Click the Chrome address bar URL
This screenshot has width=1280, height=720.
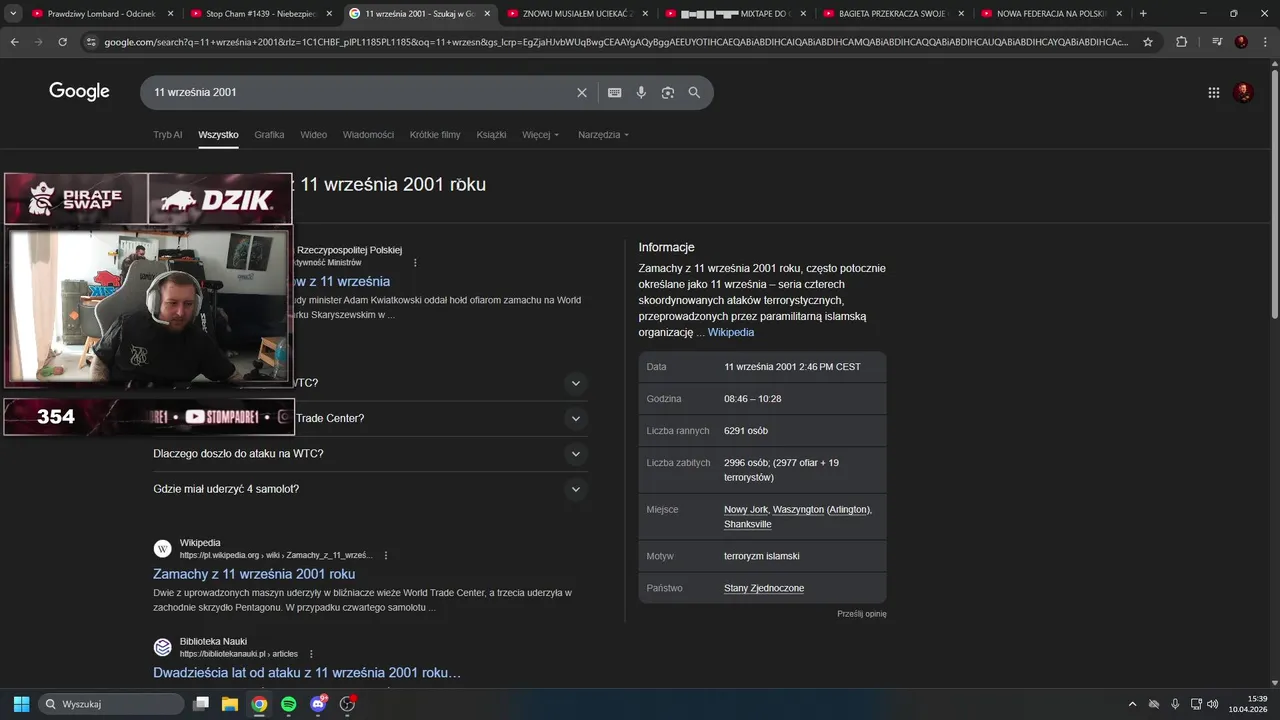(615, 42)
